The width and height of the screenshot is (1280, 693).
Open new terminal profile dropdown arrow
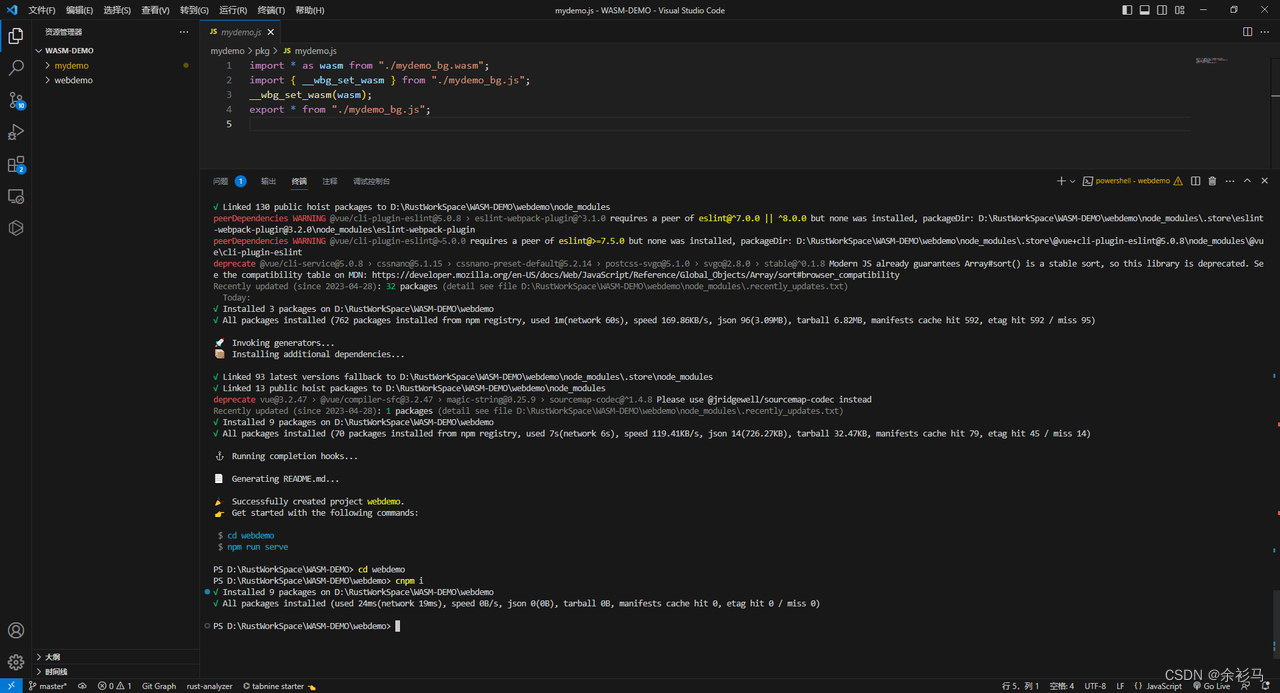1073,181
